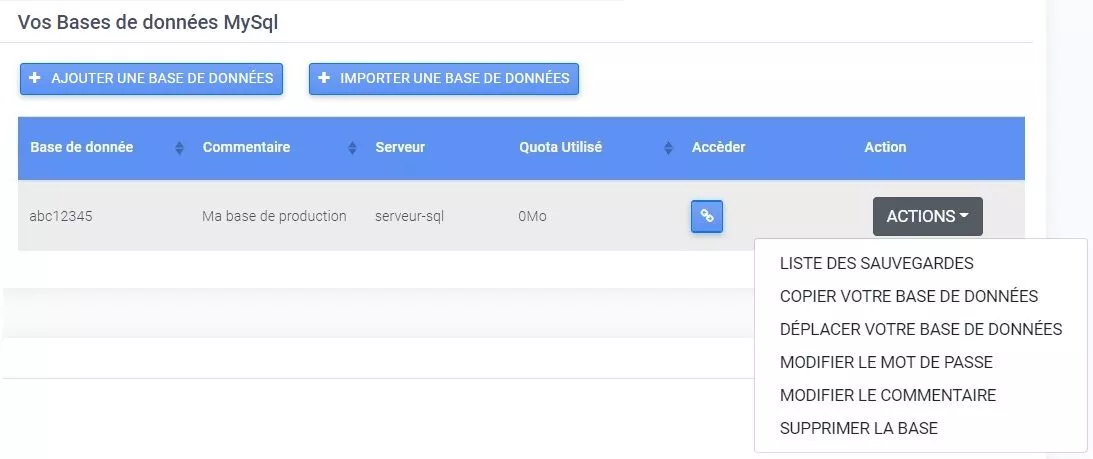This screenshot has width=1093, height=459.
Task: Sort by Commentaire column arrows
Action: [352, 148]
